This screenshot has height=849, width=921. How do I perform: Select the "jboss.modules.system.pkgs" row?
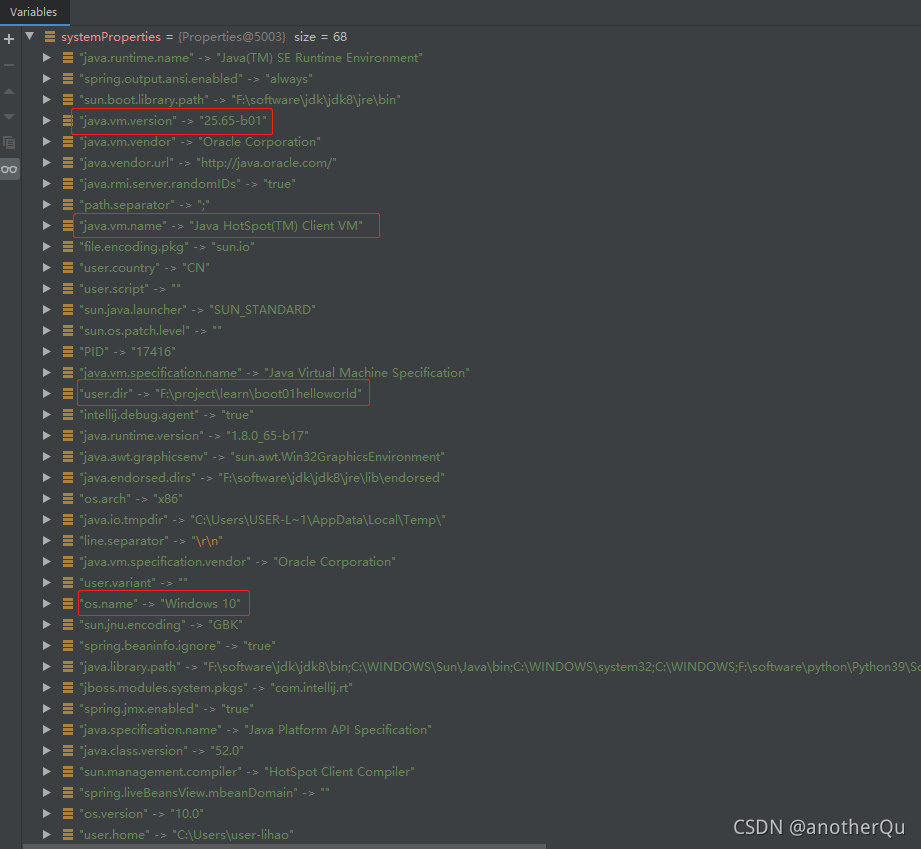click(x=216, y=688)
